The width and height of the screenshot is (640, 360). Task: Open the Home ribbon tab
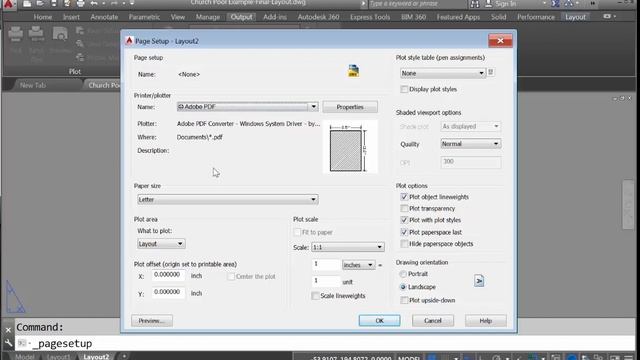click(x=43, y=17)
